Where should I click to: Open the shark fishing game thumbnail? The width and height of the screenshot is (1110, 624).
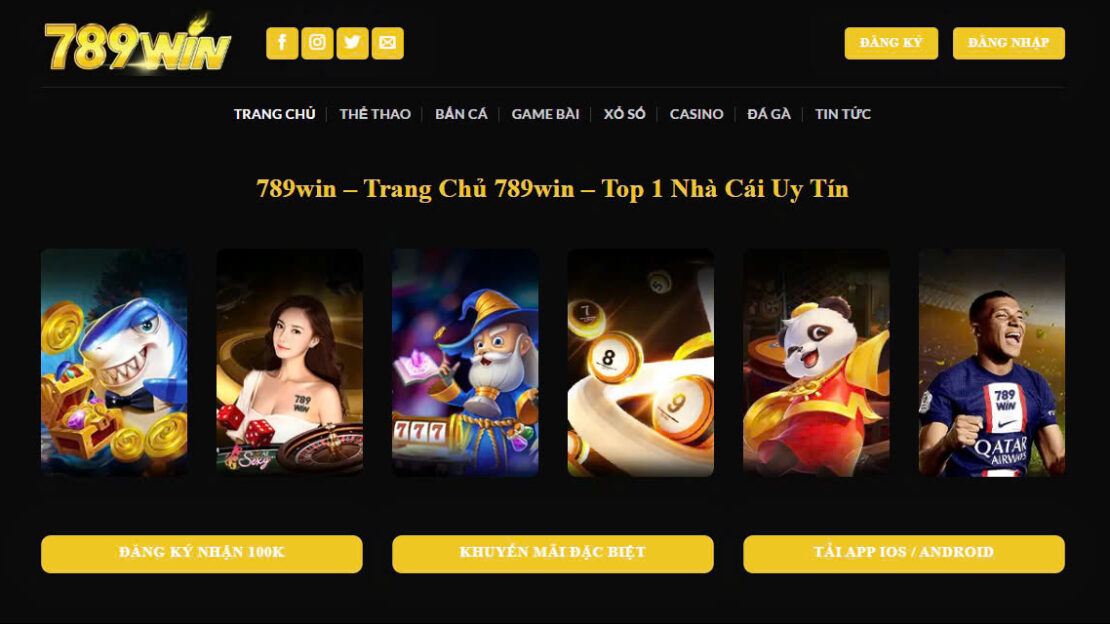[x=115, y=363]
